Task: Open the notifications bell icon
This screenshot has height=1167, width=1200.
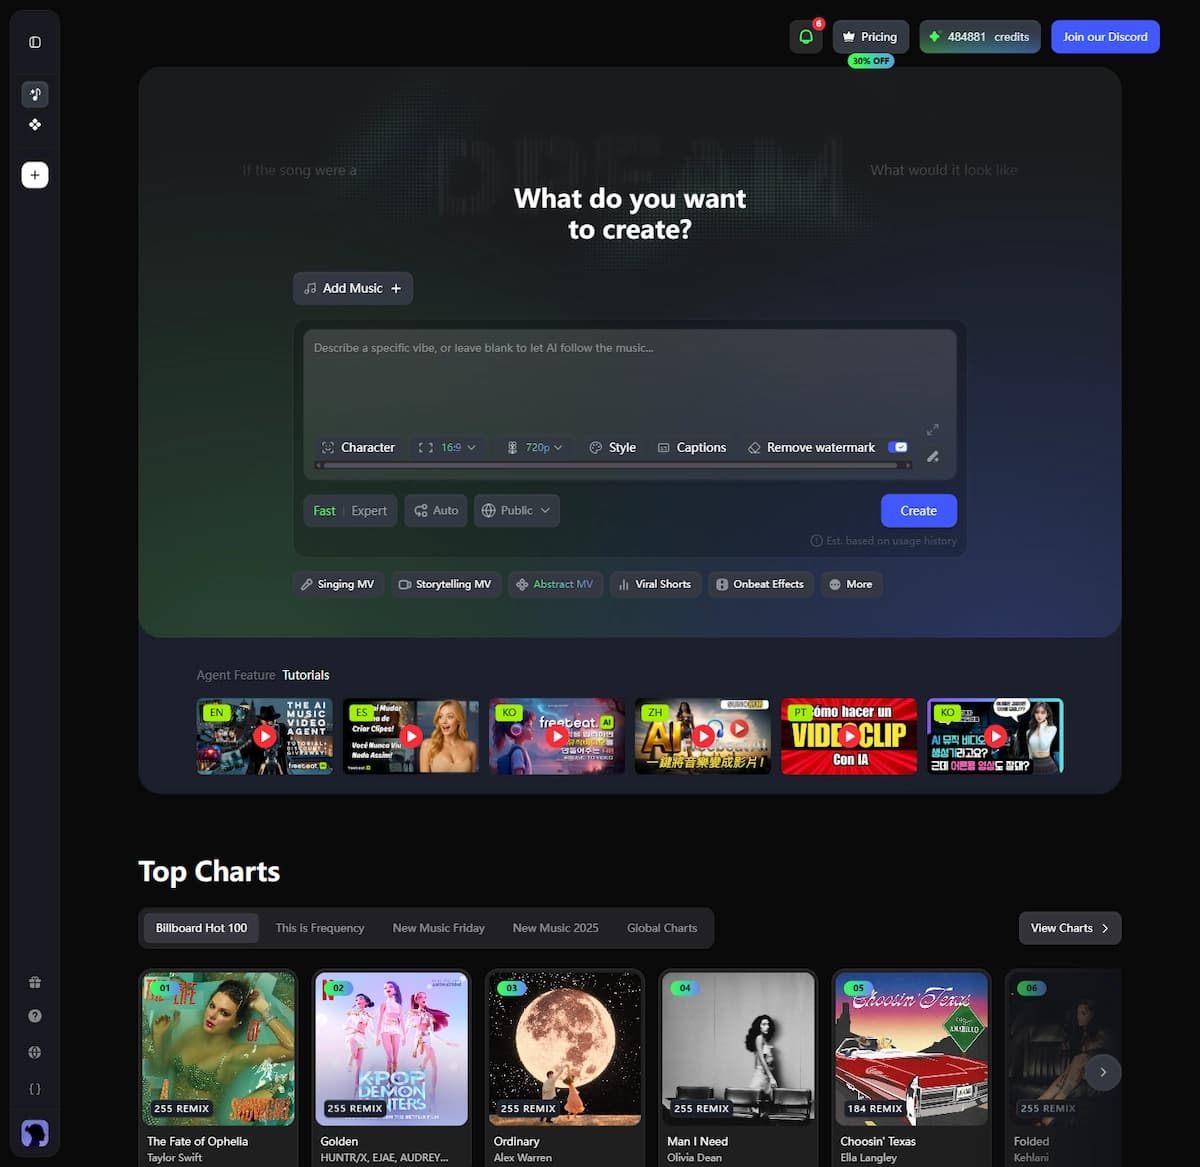Action: pyautogui.click(x=806, y=37)
